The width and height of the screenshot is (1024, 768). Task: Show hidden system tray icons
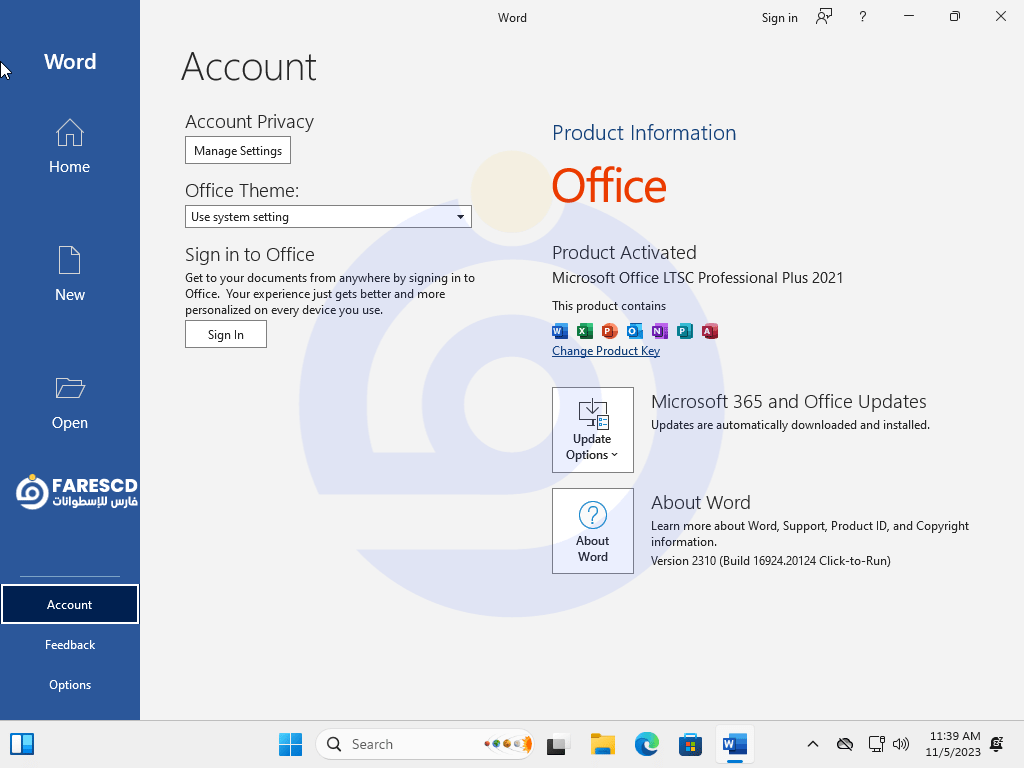[813, 744]
